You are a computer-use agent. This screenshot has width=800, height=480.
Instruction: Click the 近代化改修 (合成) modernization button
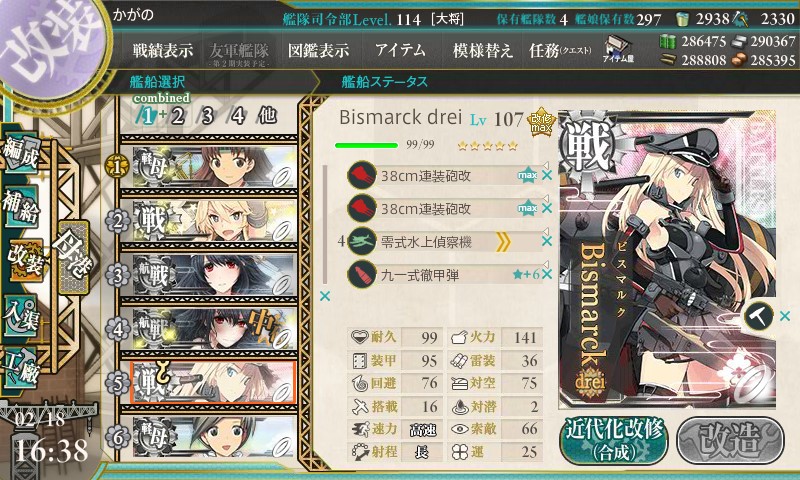tap(614, 440)
